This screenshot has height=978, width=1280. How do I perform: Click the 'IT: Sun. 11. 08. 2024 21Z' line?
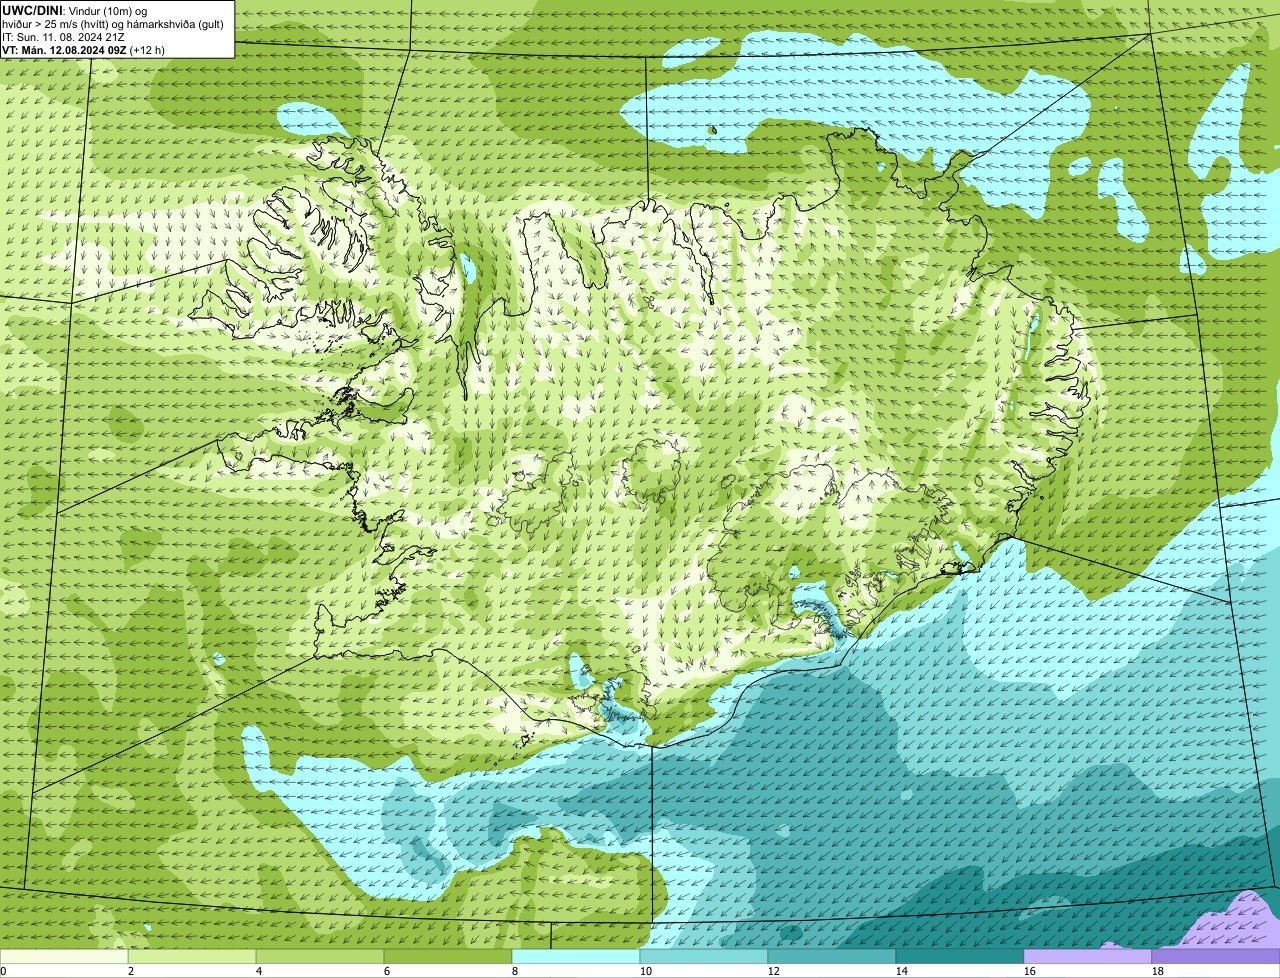(x=64, y=37)
